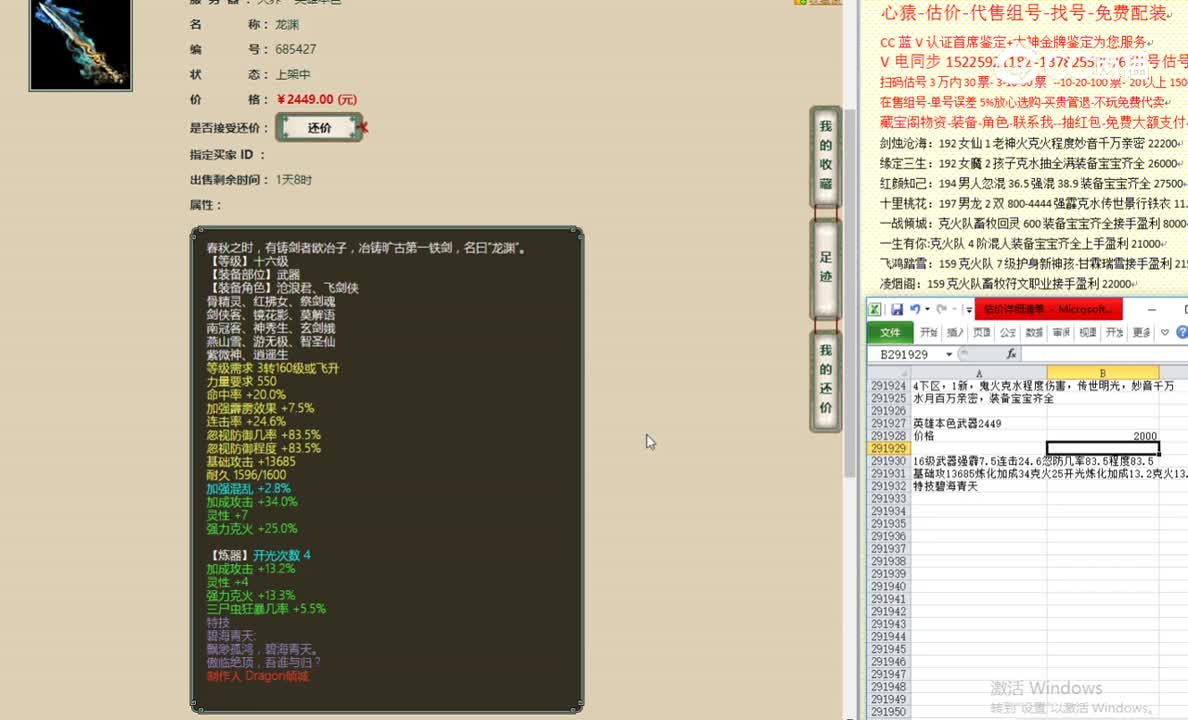Click the 还价 counter-offer button
The height and width of the screenshot is (720, 1188).
[x=319, y=128]
